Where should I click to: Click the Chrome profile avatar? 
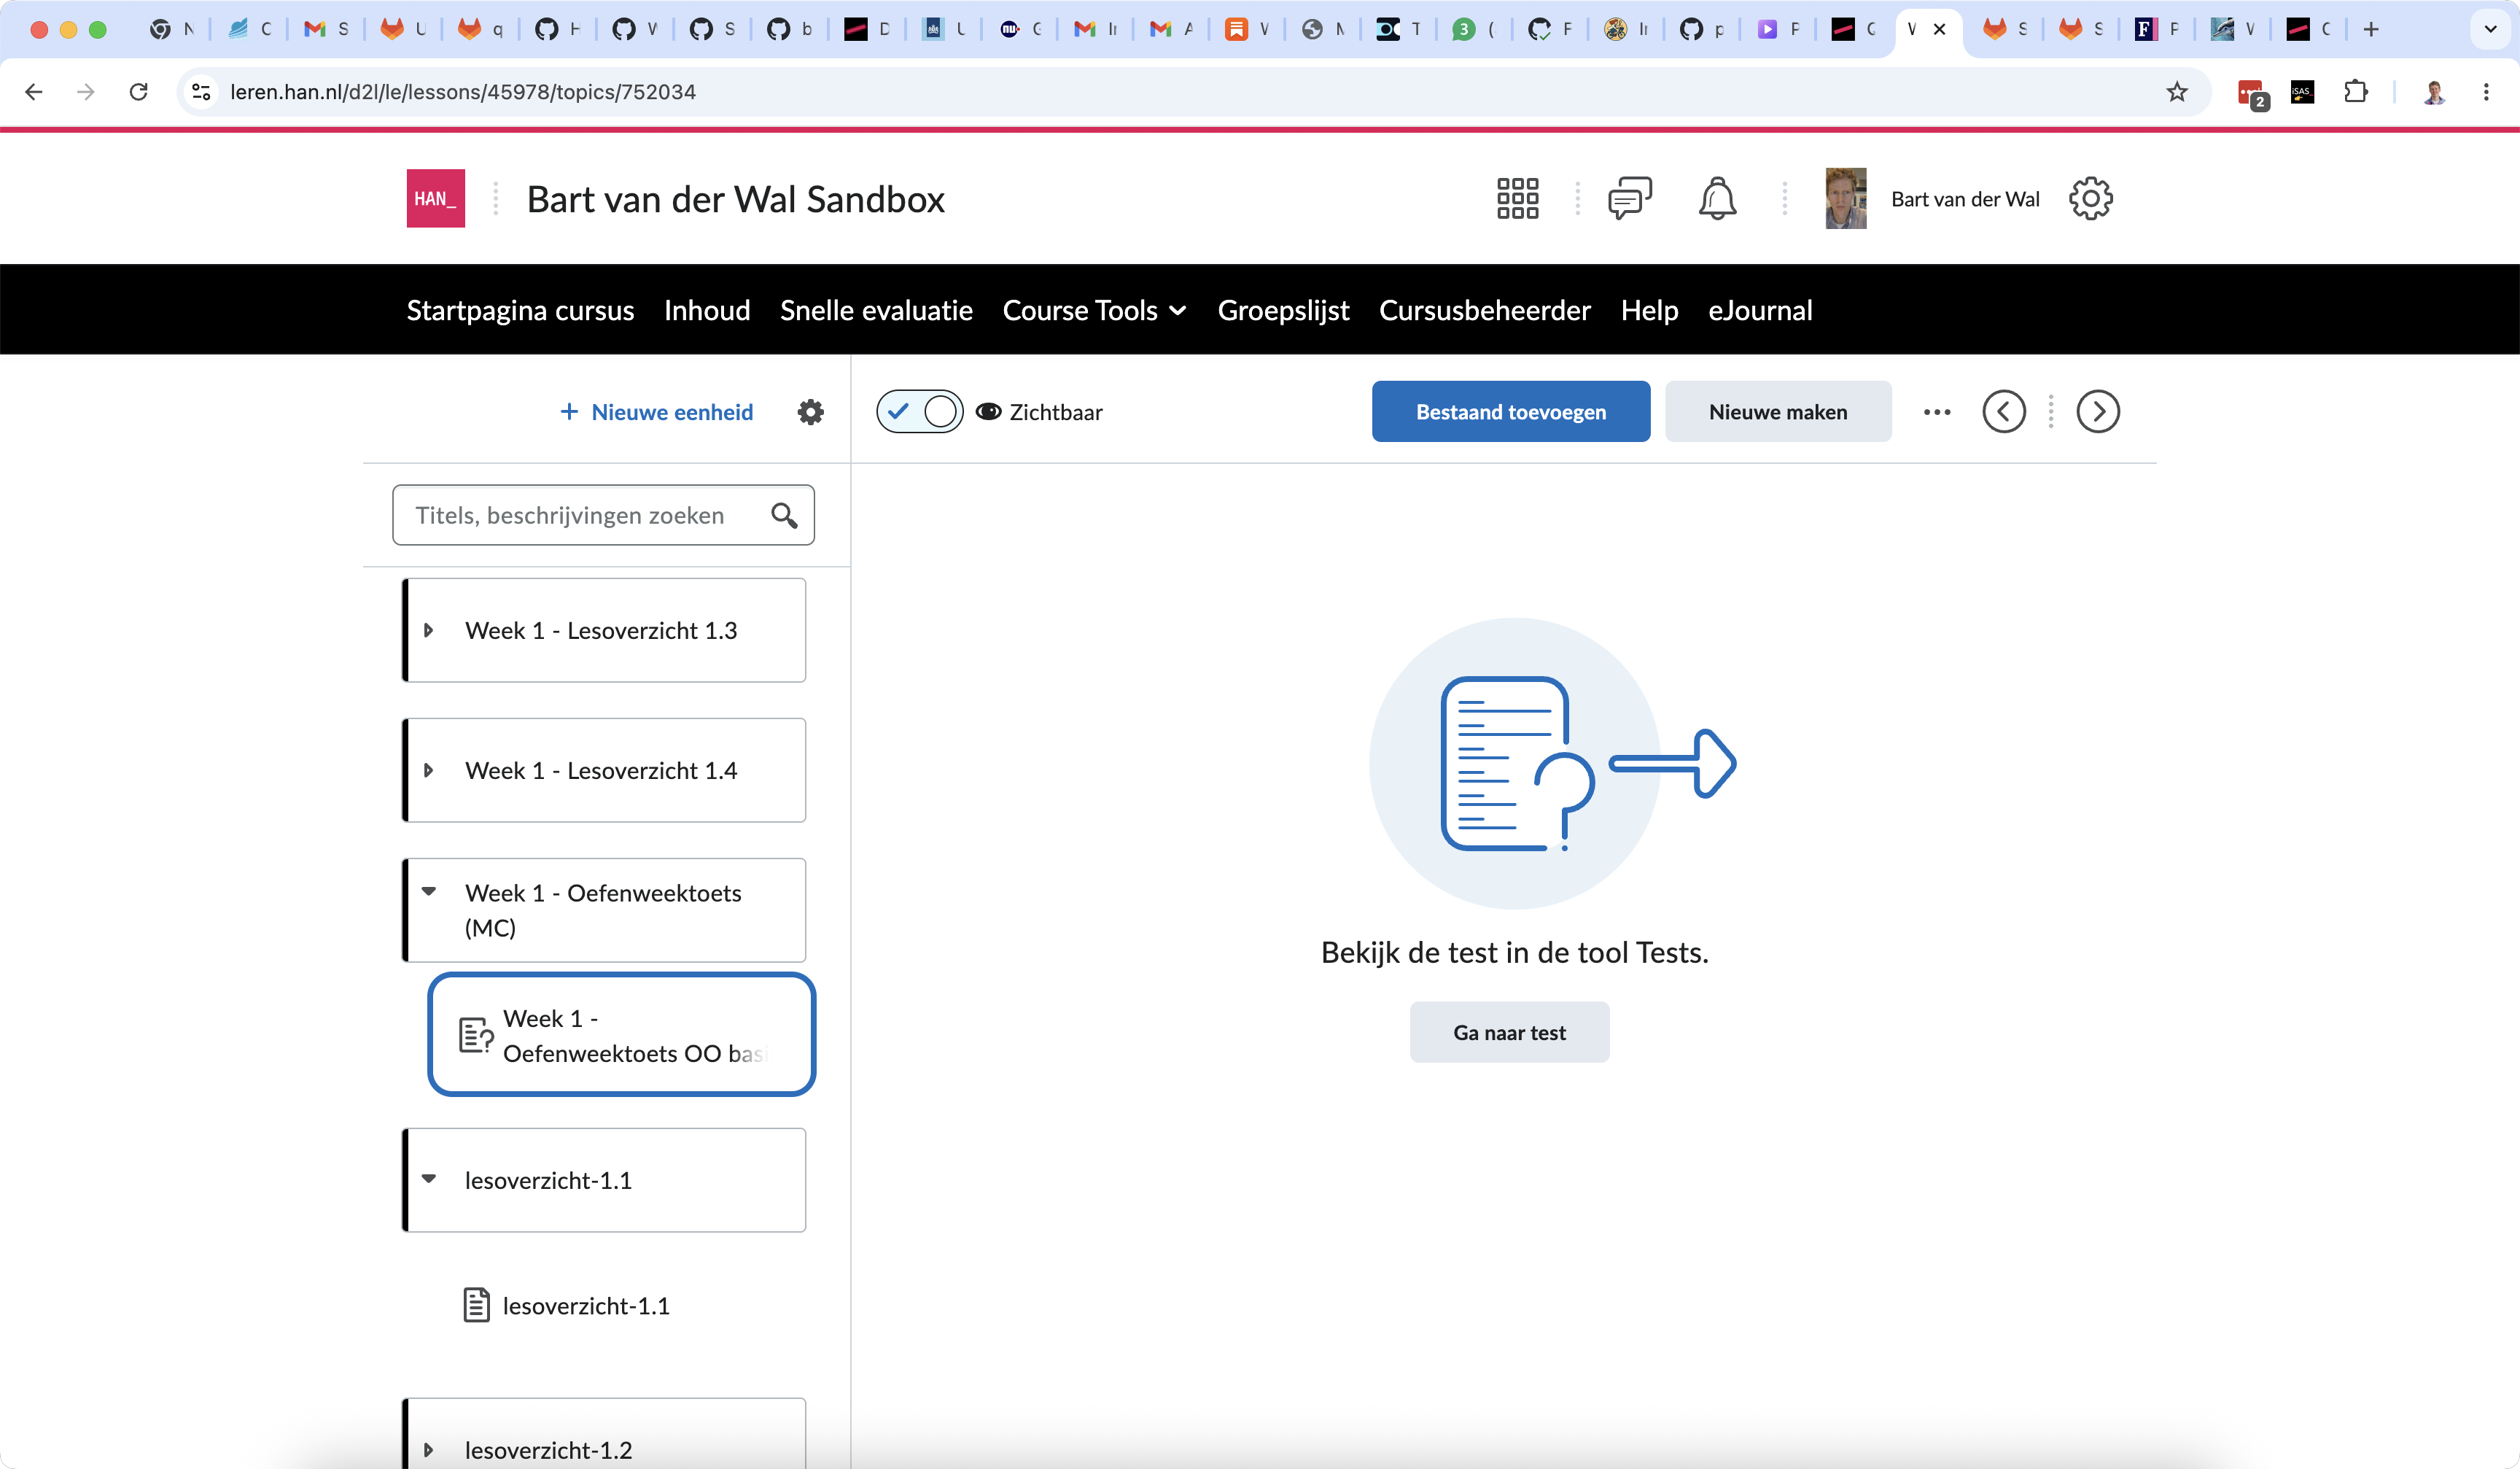pyautogui.click(x=2434, y=92)
